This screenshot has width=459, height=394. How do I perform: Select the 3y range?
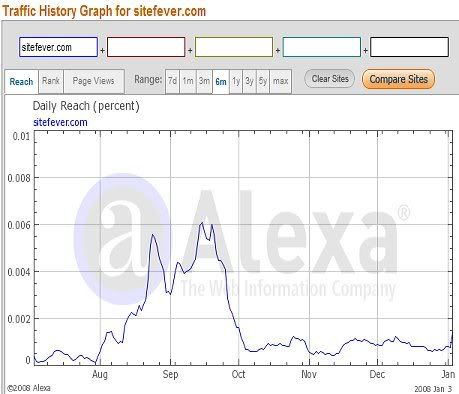coord(249,81)
